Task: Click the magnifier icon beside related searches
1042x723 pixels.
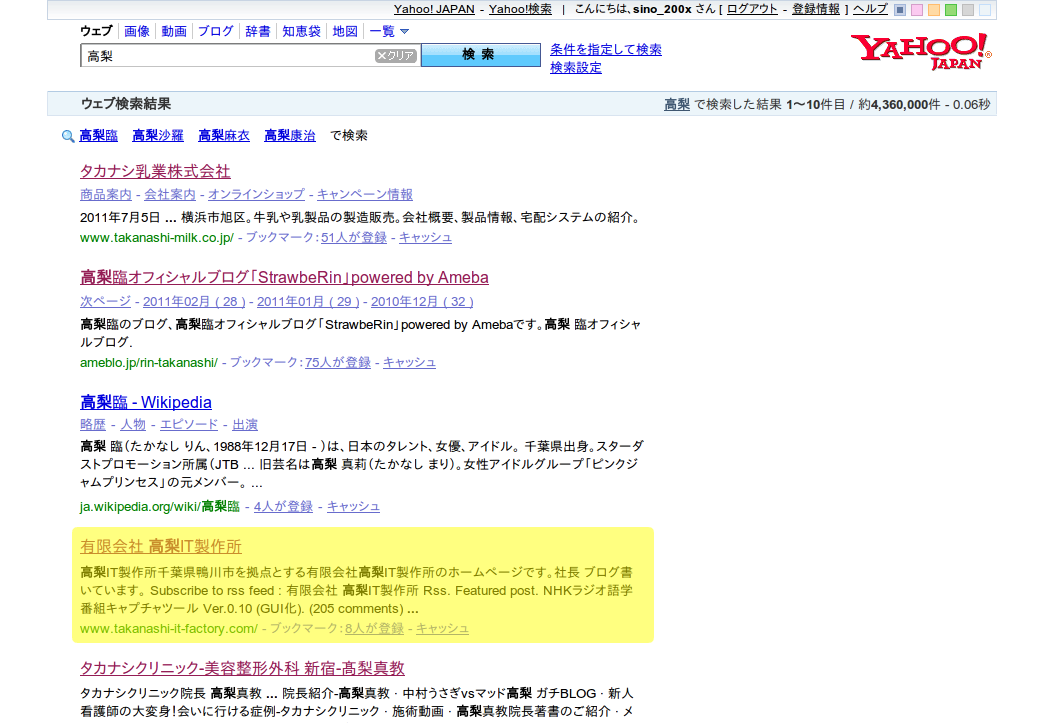Action: coord(68,136)
